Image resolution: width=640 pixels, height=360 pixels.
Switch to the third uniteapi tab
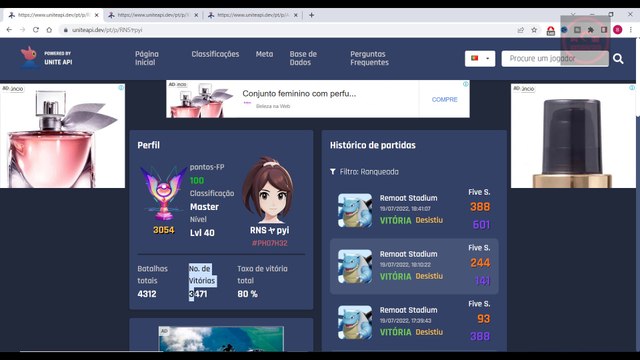pyautogui.click(x=253, y=15)
